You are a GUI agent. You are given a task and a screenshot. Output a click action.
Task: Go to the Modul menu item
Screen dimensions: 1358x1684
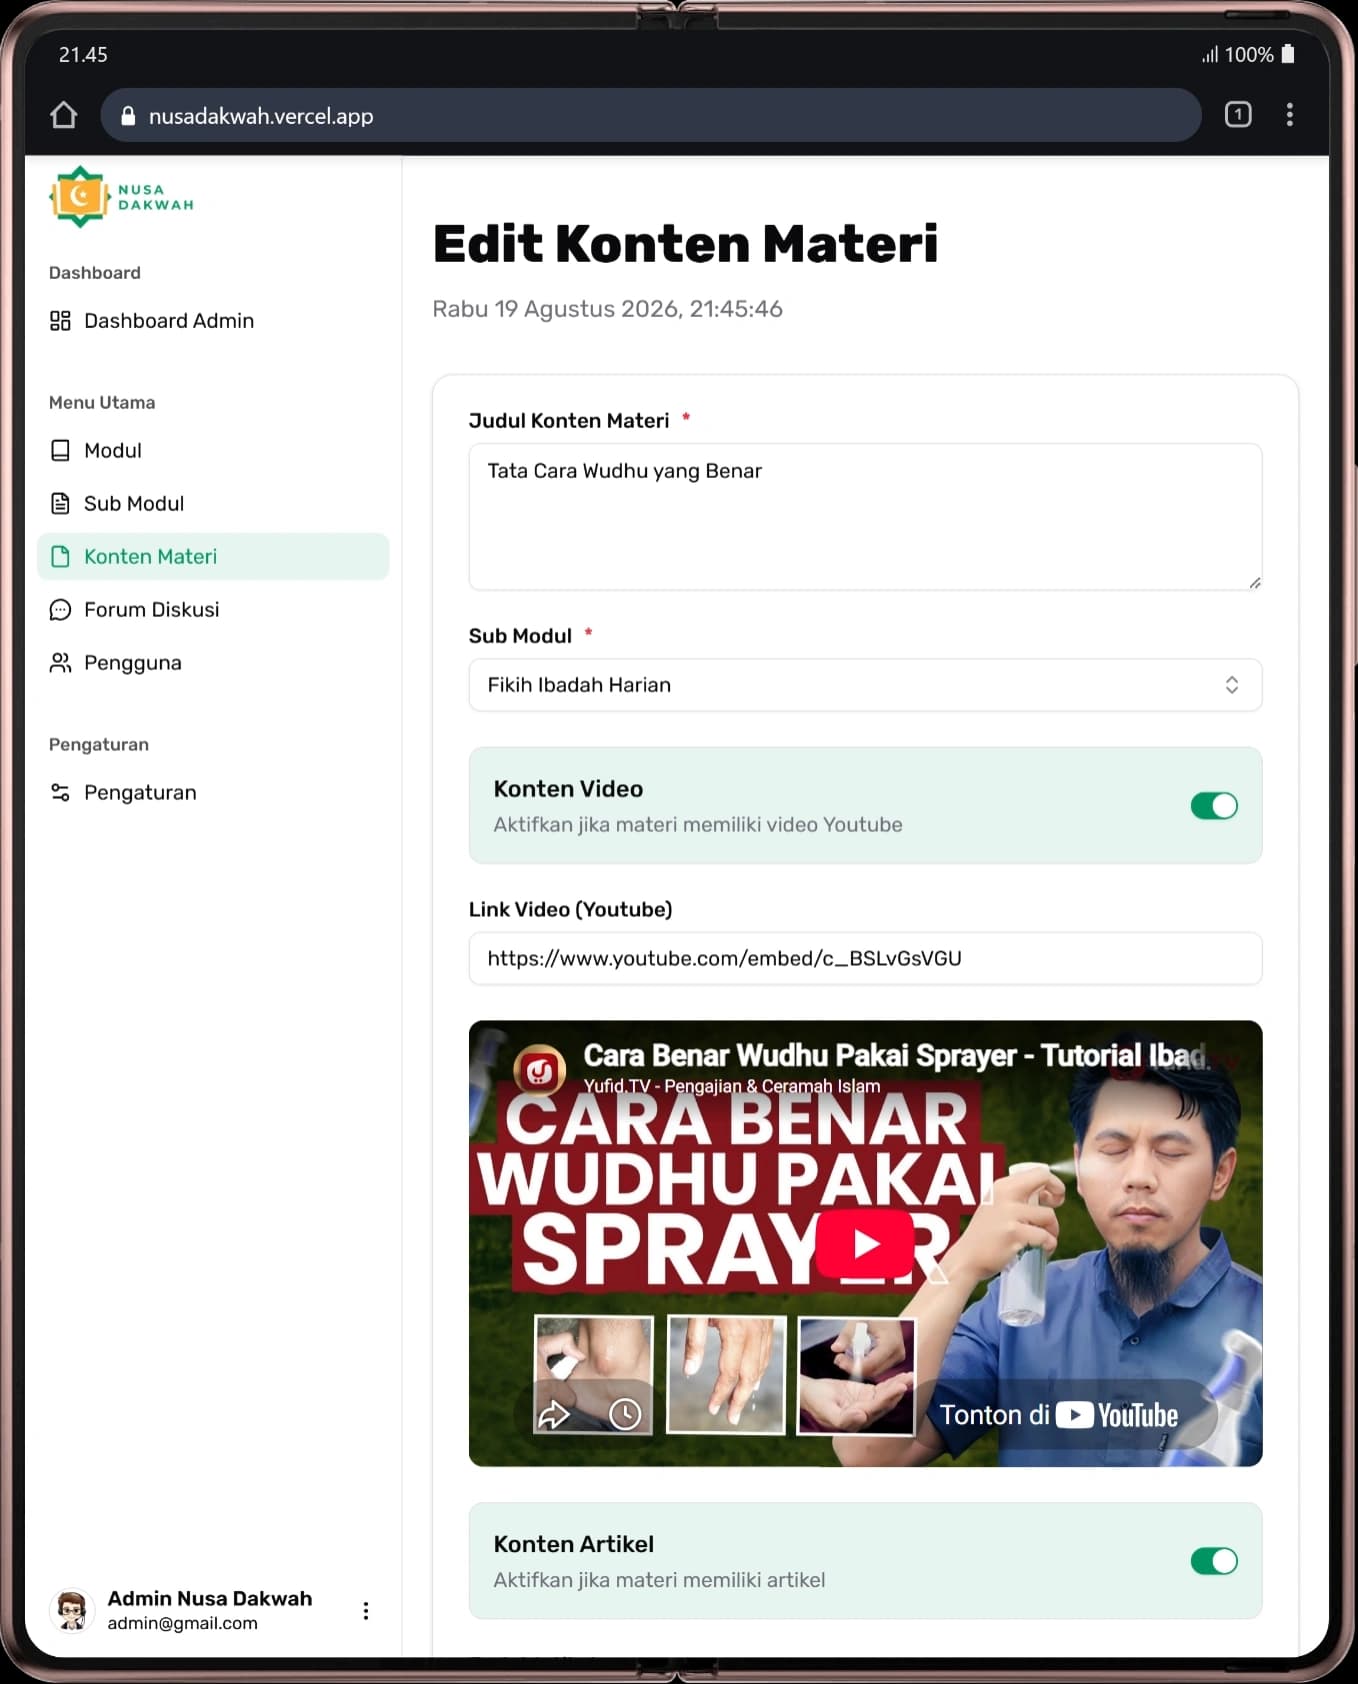pyautogui.click(x=213, y=451)
